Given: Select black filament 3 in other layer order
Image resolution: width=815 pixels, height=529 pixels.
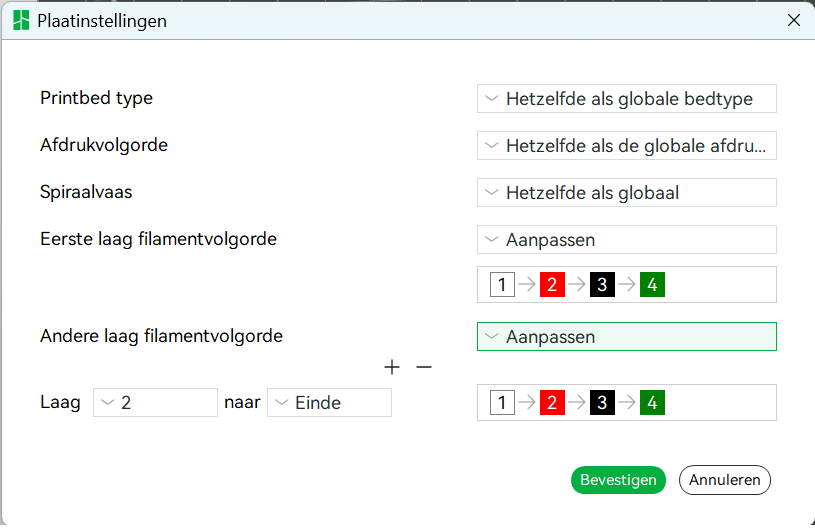Looking at the screenshot, I should point(602,403).
